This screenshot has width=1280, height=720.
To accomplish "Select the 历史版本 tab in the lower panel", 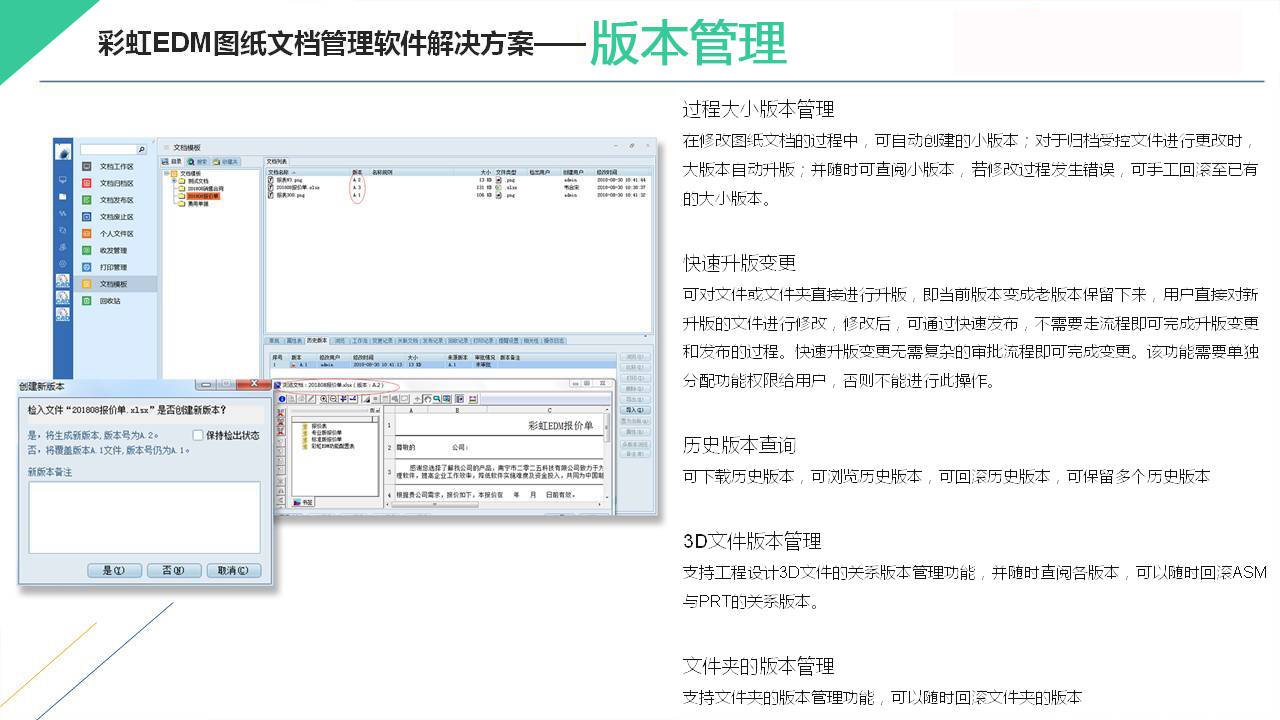I will (x=317, y=340).
